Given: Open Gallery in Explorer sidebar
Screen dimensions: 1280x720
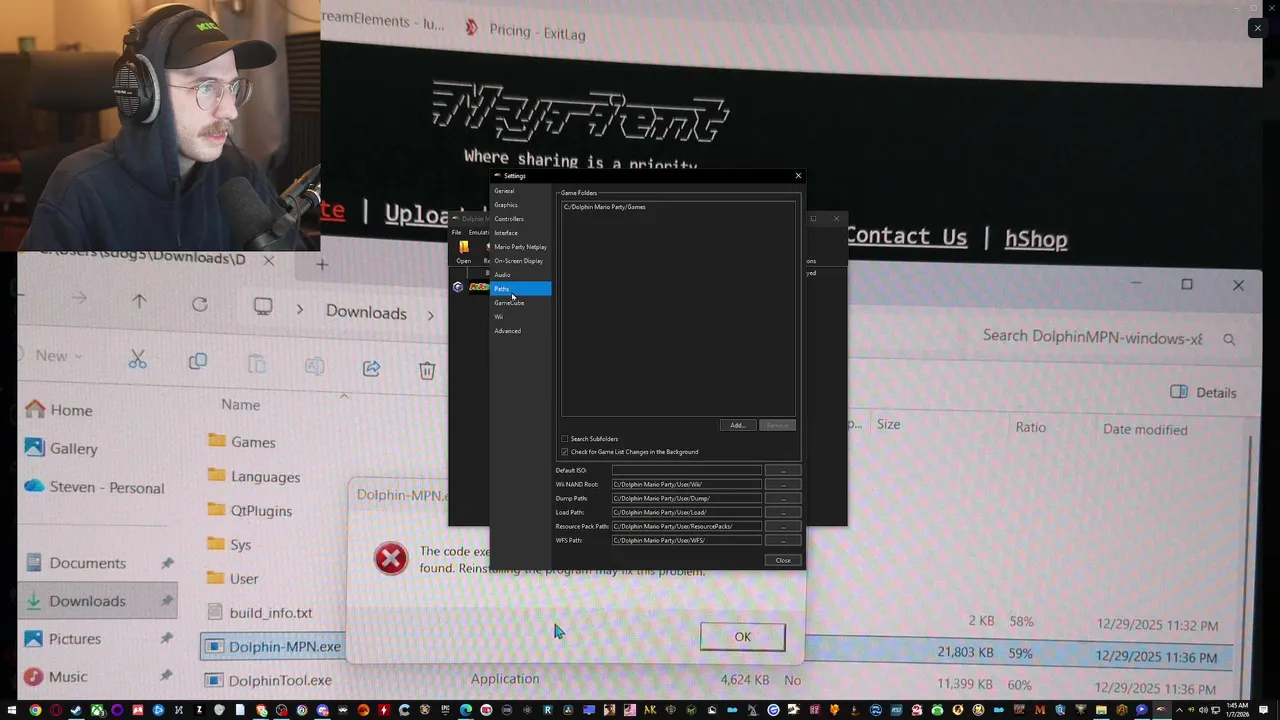Looking at the screenshot, I should click(62, 448).
